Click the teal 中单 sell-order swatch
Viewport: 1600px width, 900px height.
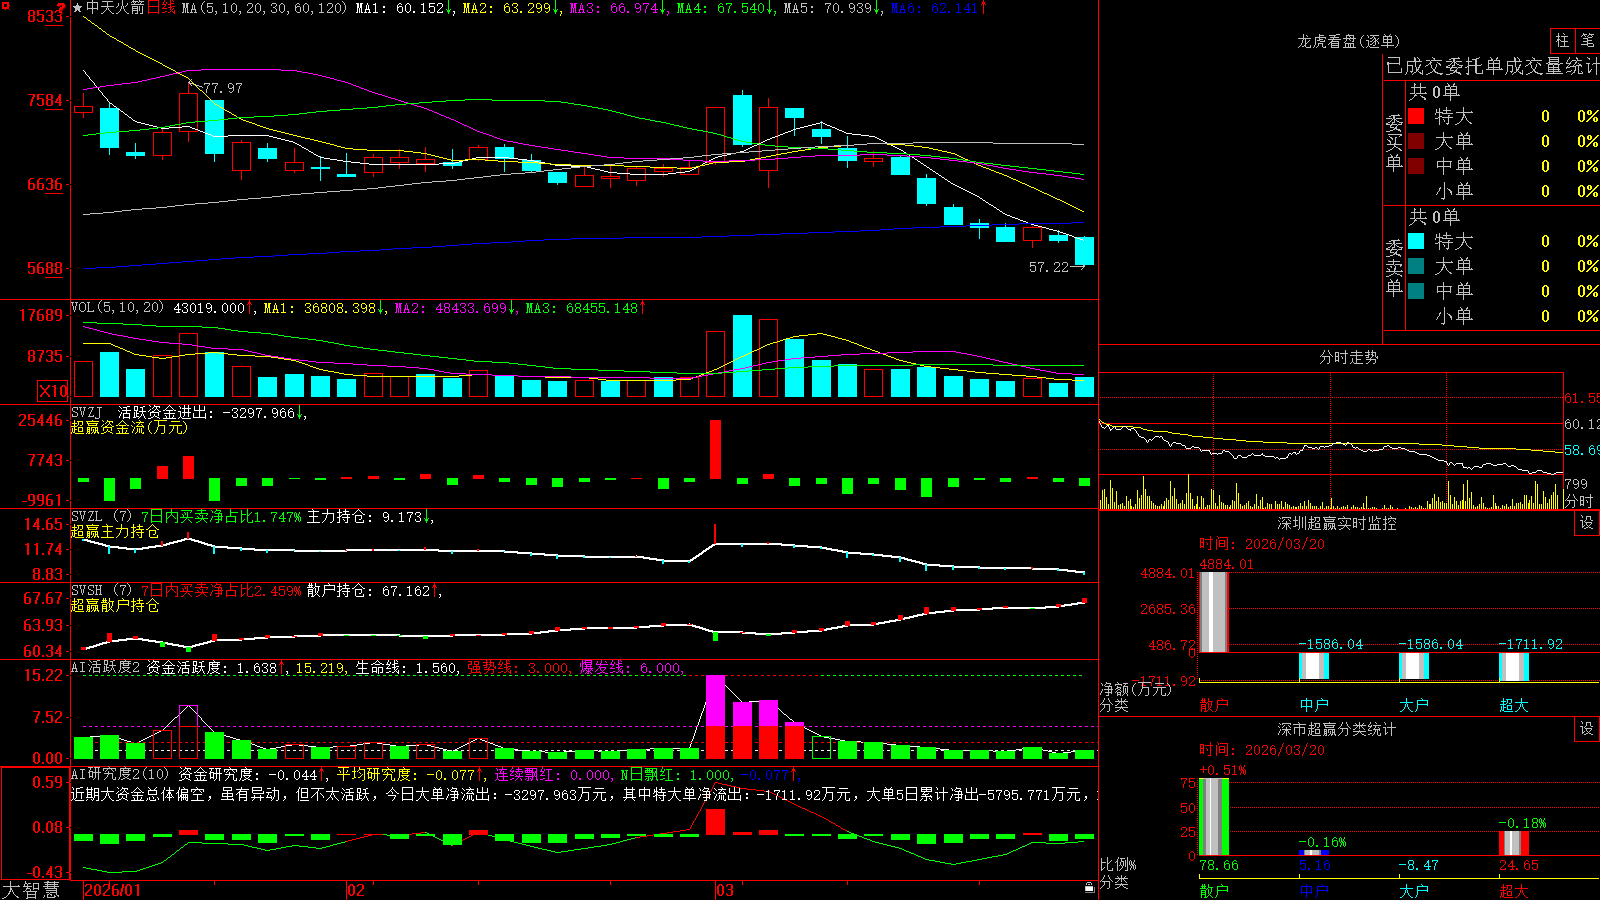coord(1416,291)
